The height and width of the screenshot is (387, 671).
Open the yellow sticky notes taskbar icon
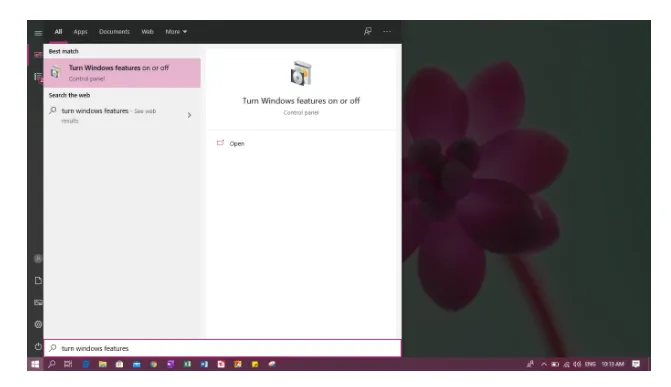255,364
